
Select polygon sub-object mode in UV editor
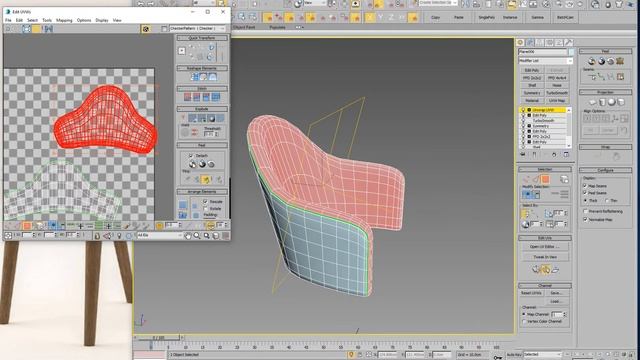pyautogui.click(x=27, y=226)
